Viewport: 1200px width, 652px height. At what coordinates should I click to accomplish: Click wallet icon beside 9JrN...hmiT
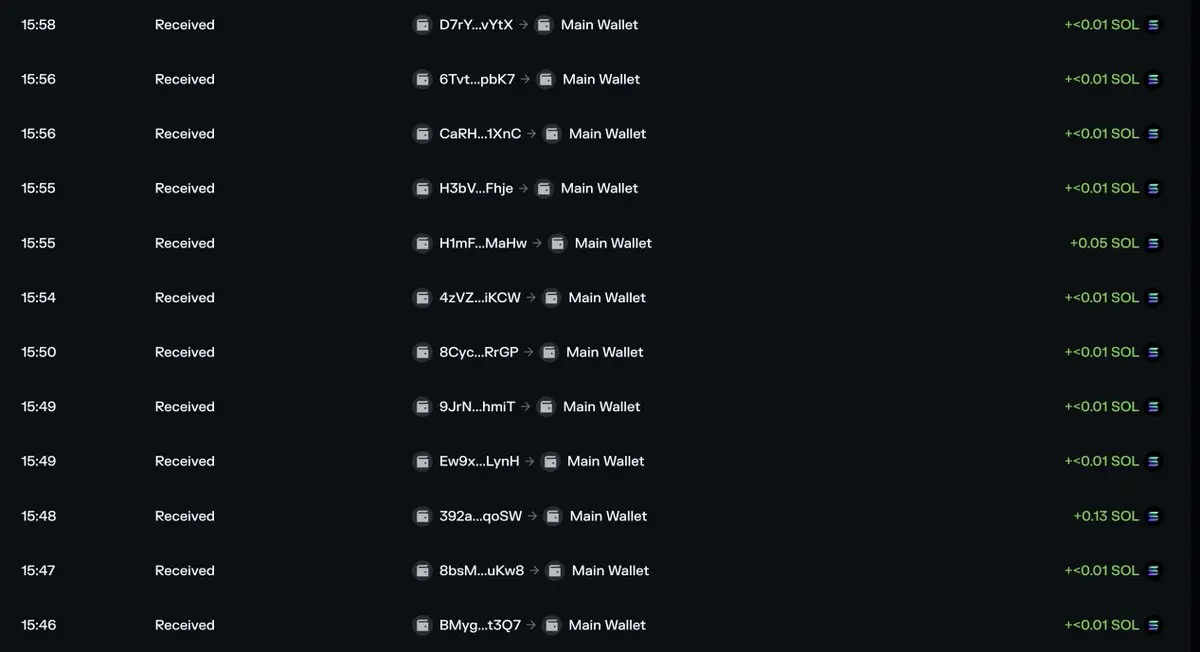[x=423, y=407]
